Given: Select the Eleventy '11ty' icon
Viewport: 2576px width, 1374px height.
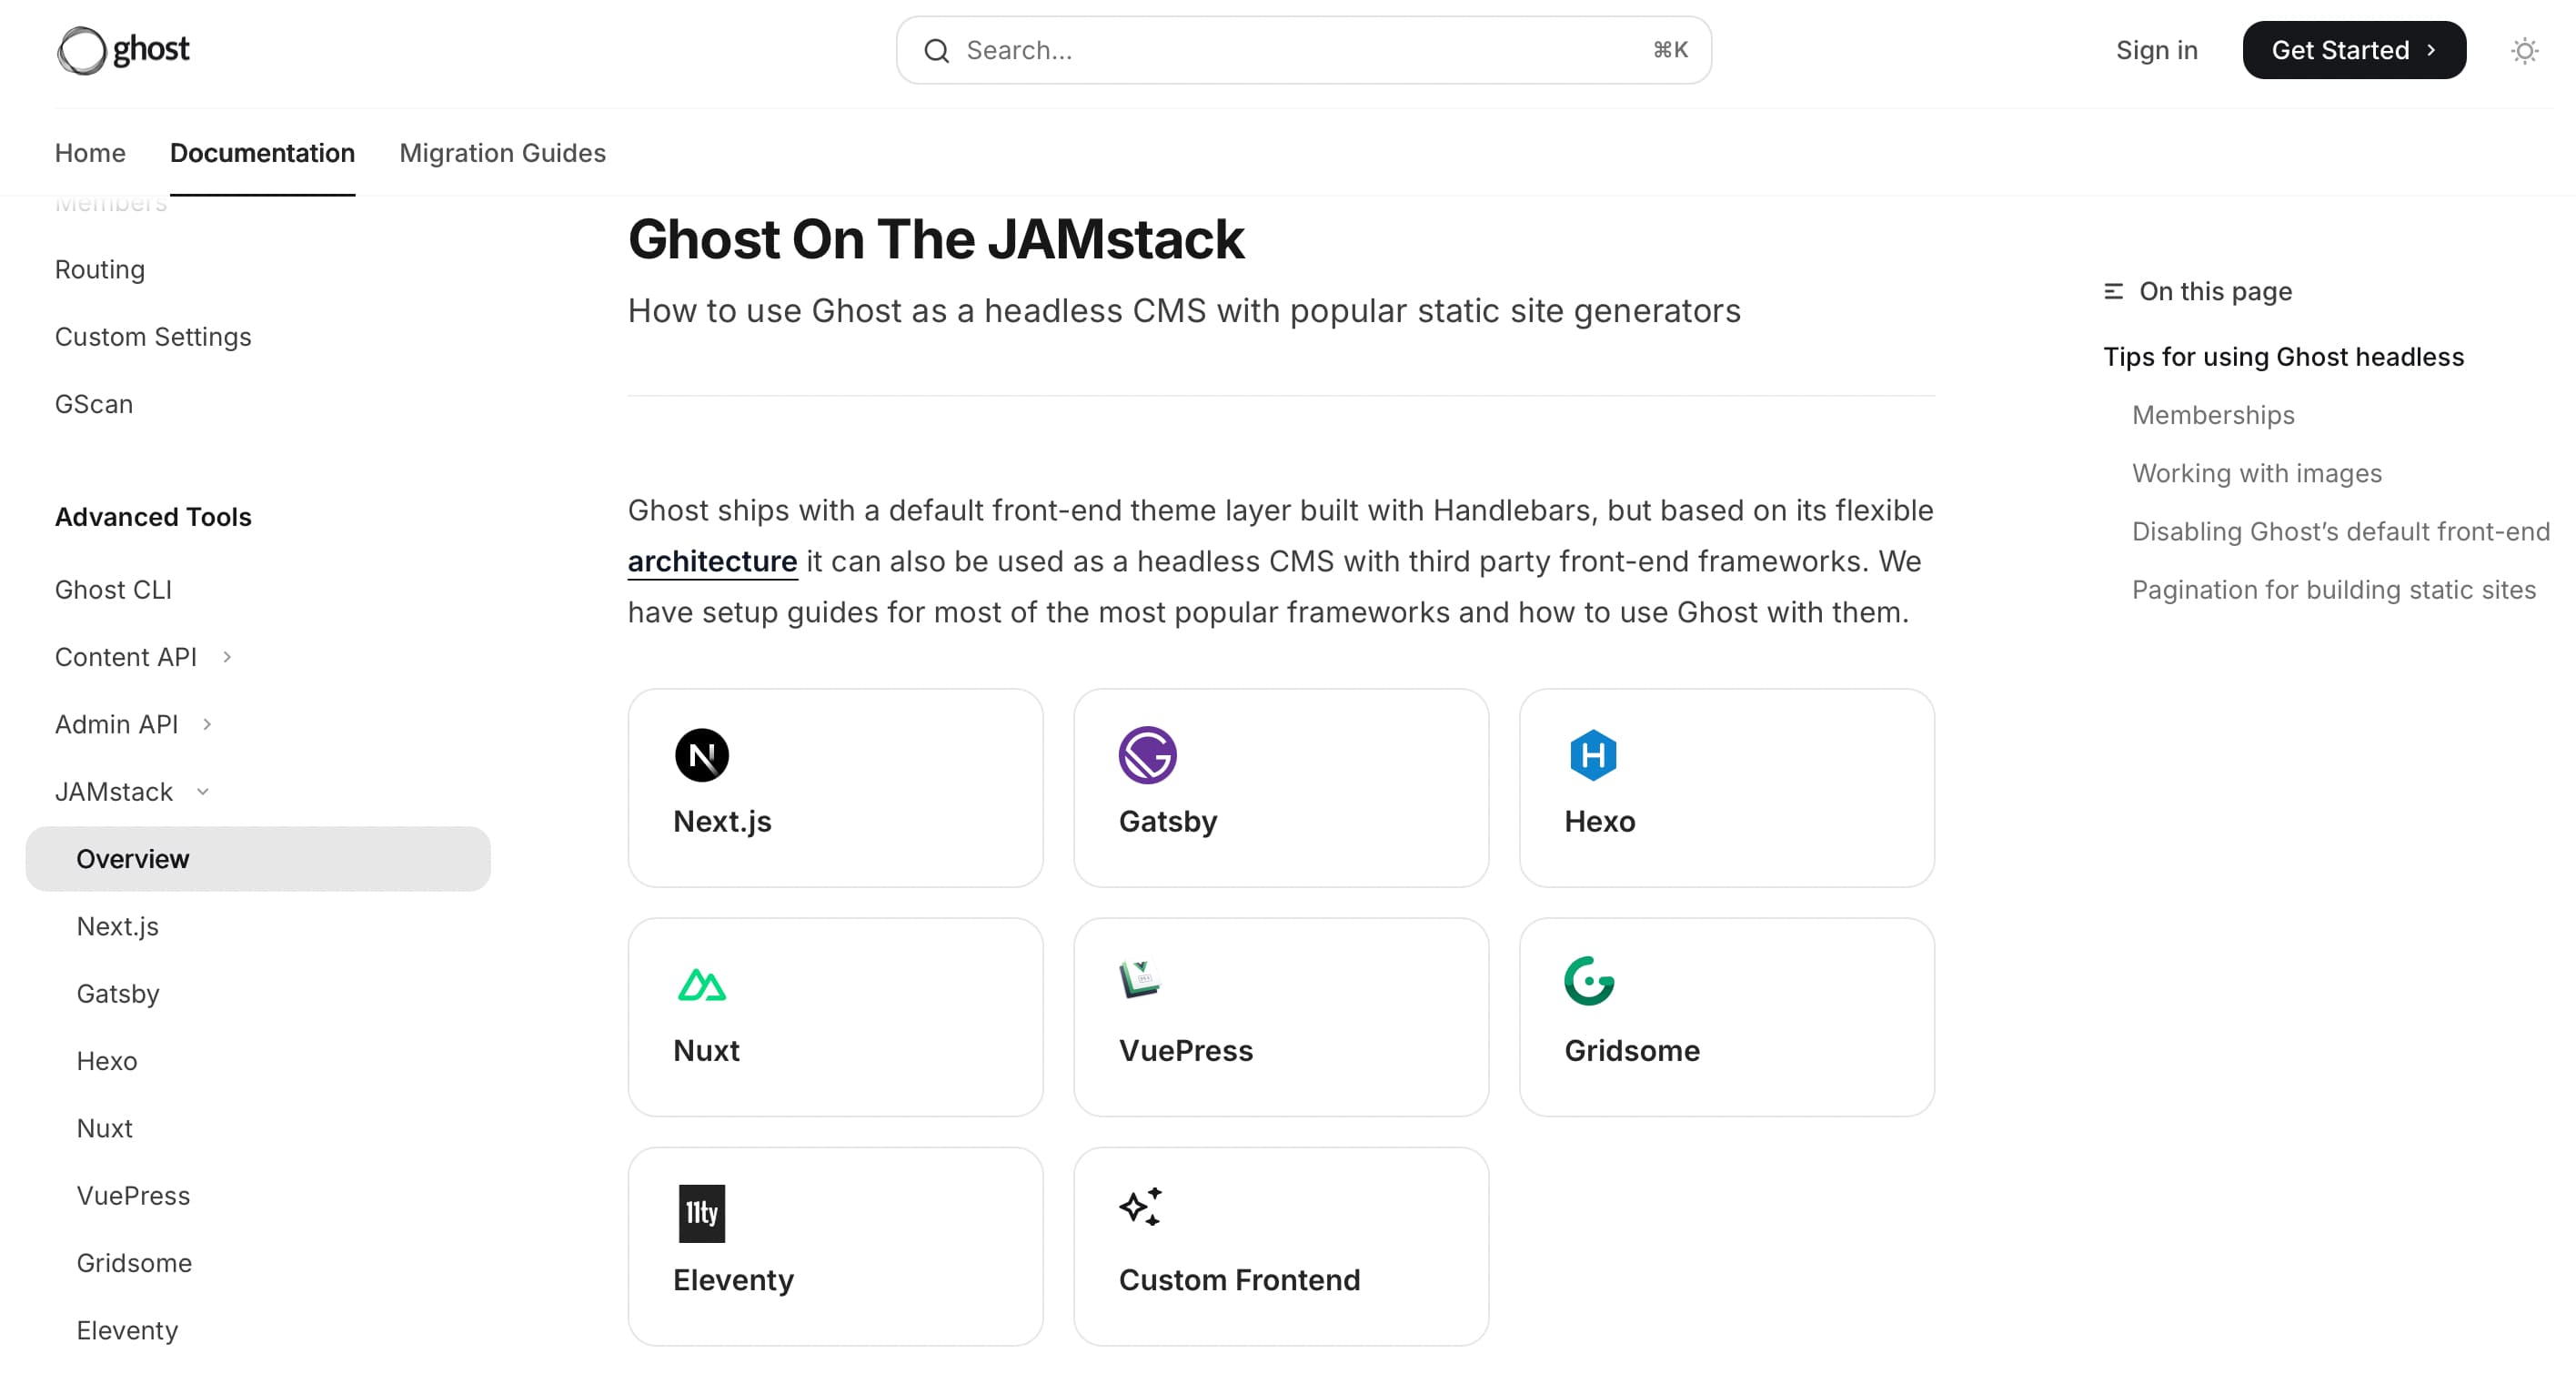Looking at the screenshot, I should point(701,1213).
